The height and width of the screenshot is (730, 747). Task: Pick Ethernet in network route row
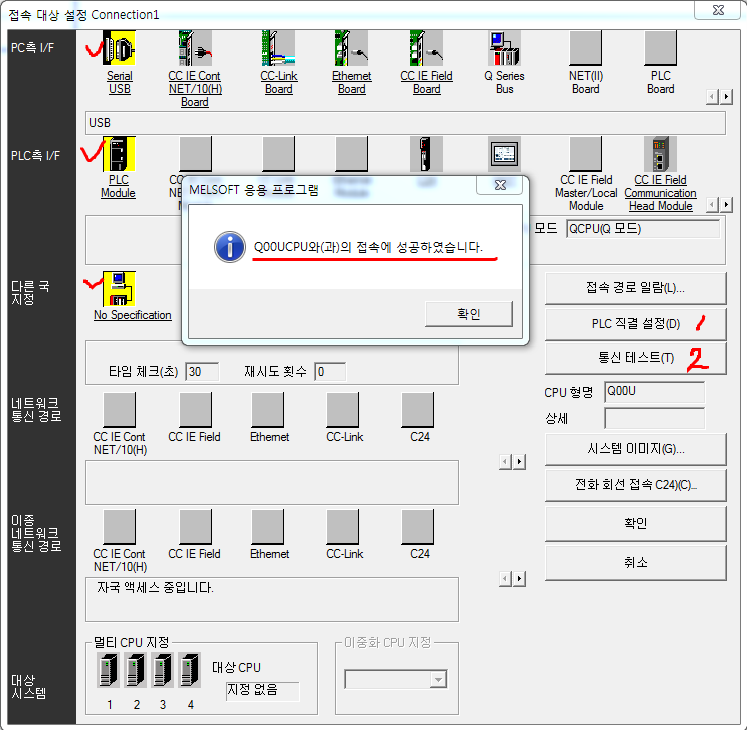pyautogui.click(x=267, y=410)
